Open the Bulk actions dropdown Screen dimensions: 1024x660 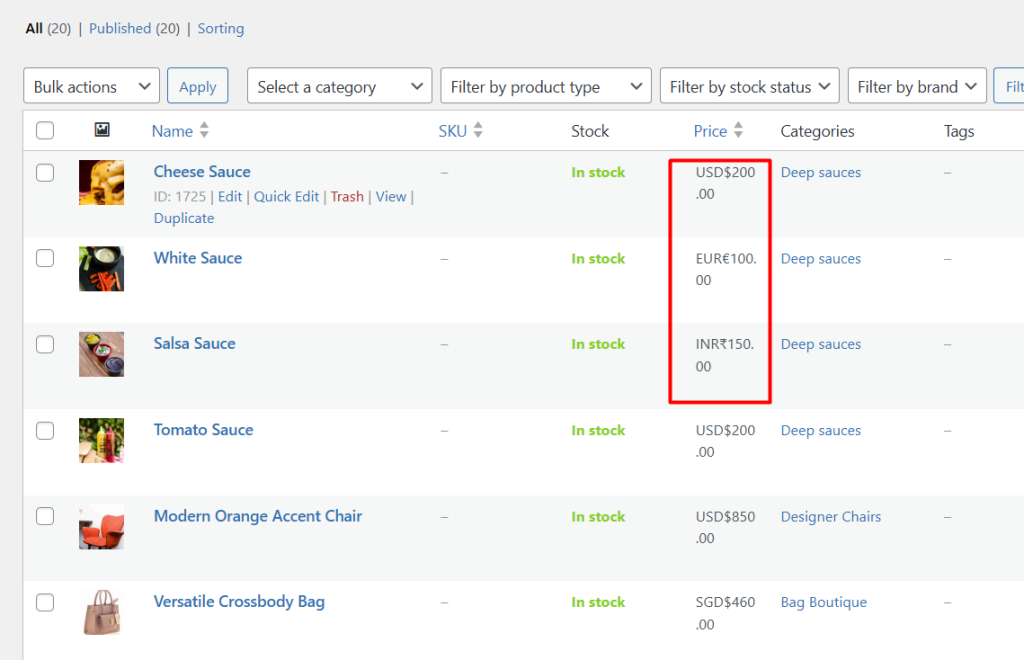91,87
